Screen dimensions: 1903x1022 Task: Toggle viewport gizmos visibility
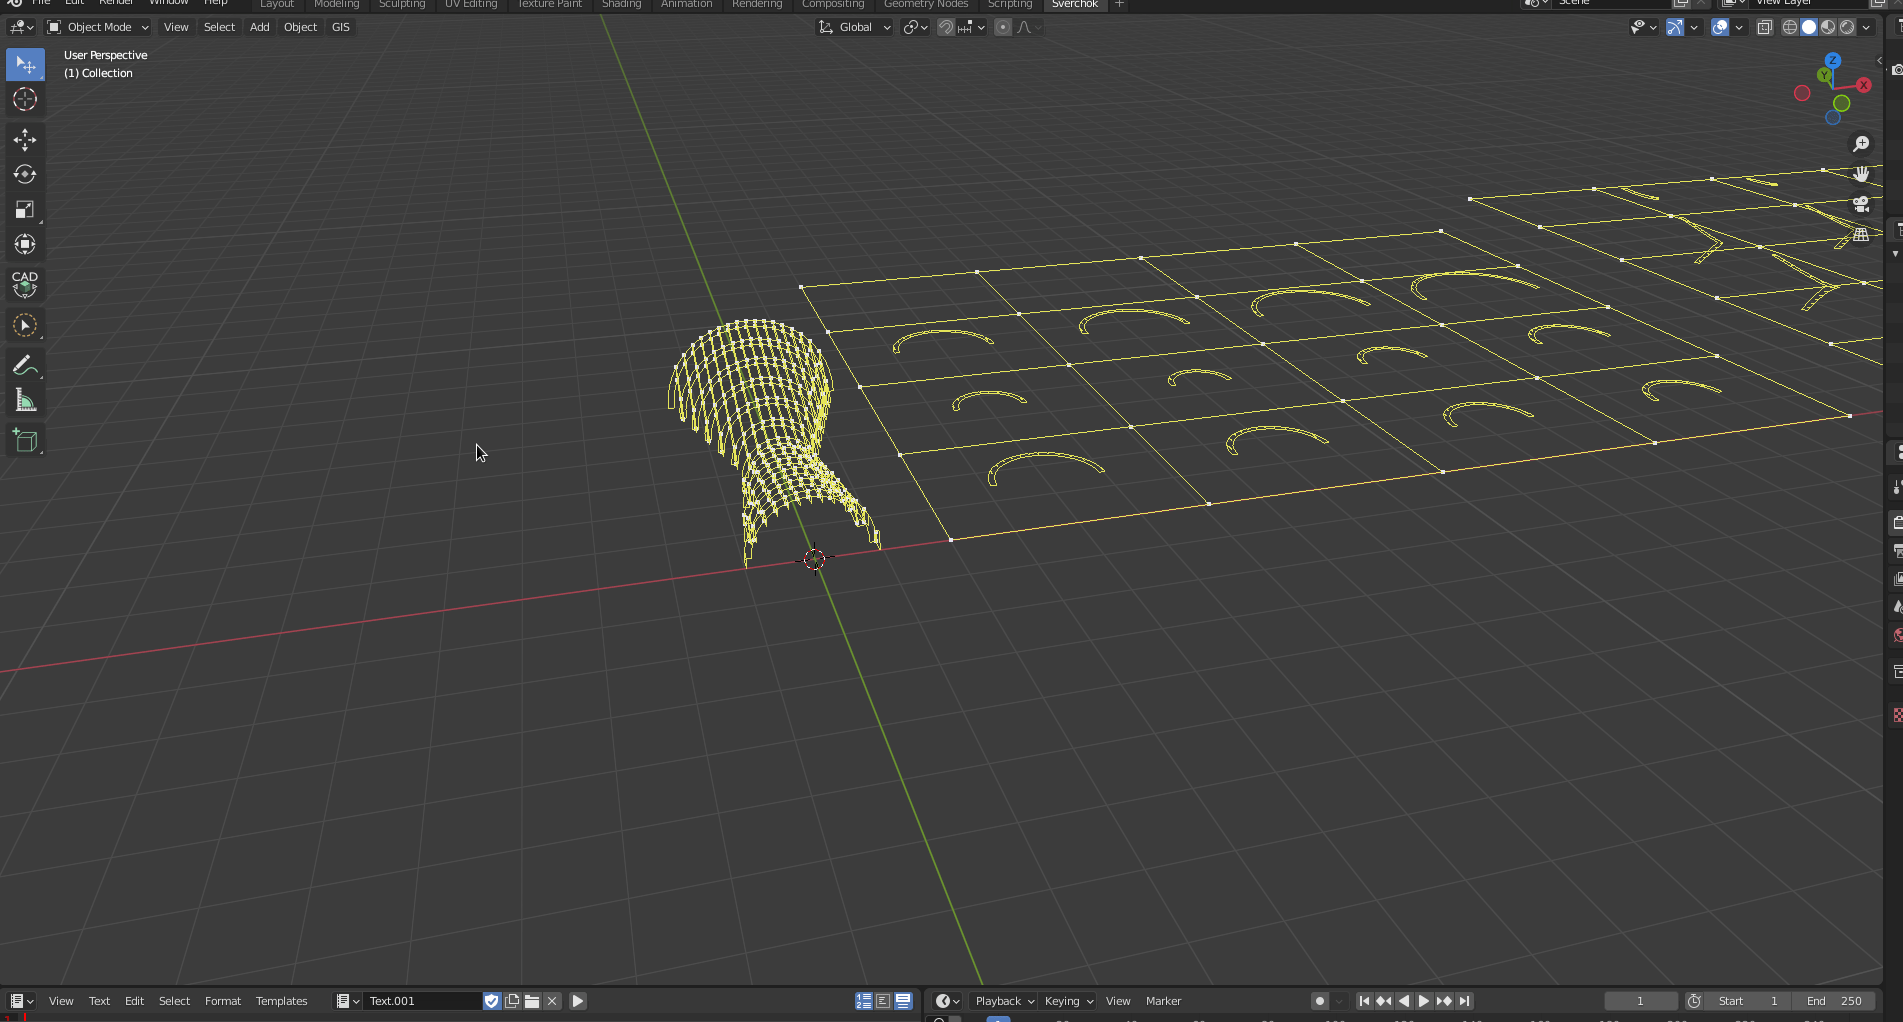[x=1674, y=27]
